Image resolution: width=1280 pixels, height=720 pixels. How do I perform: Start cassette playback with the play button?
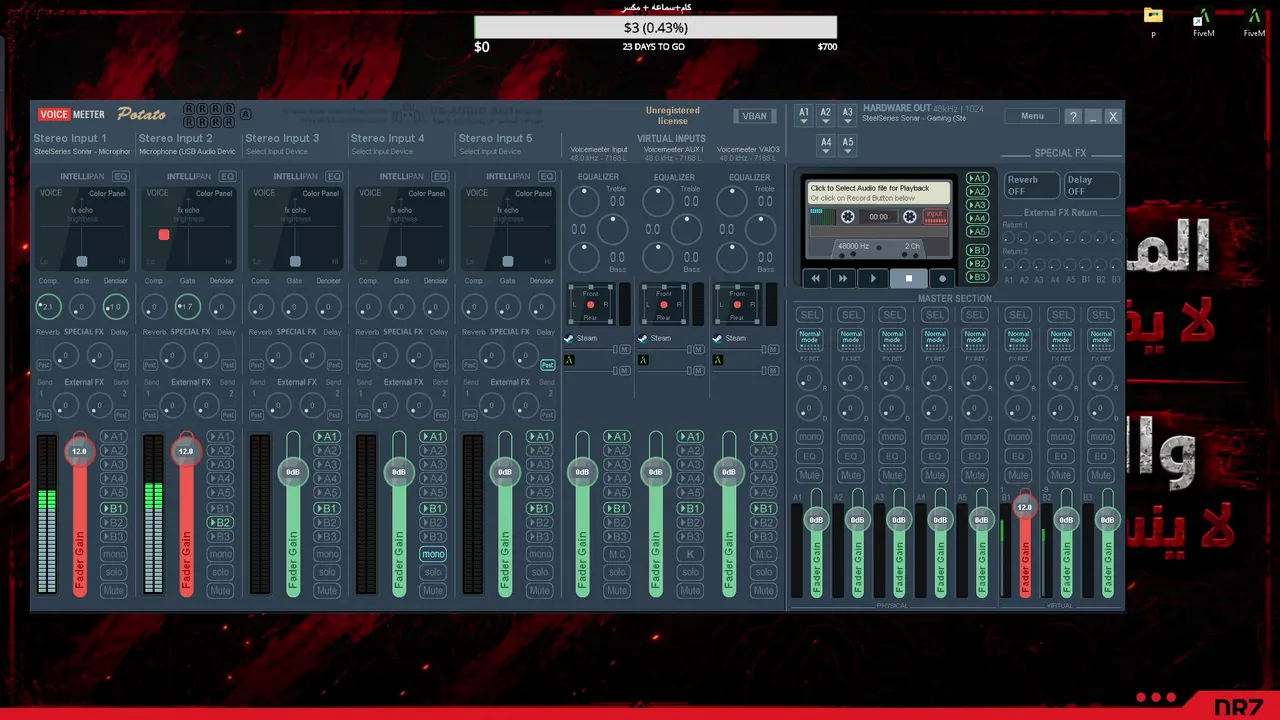[x=873, y=279]
